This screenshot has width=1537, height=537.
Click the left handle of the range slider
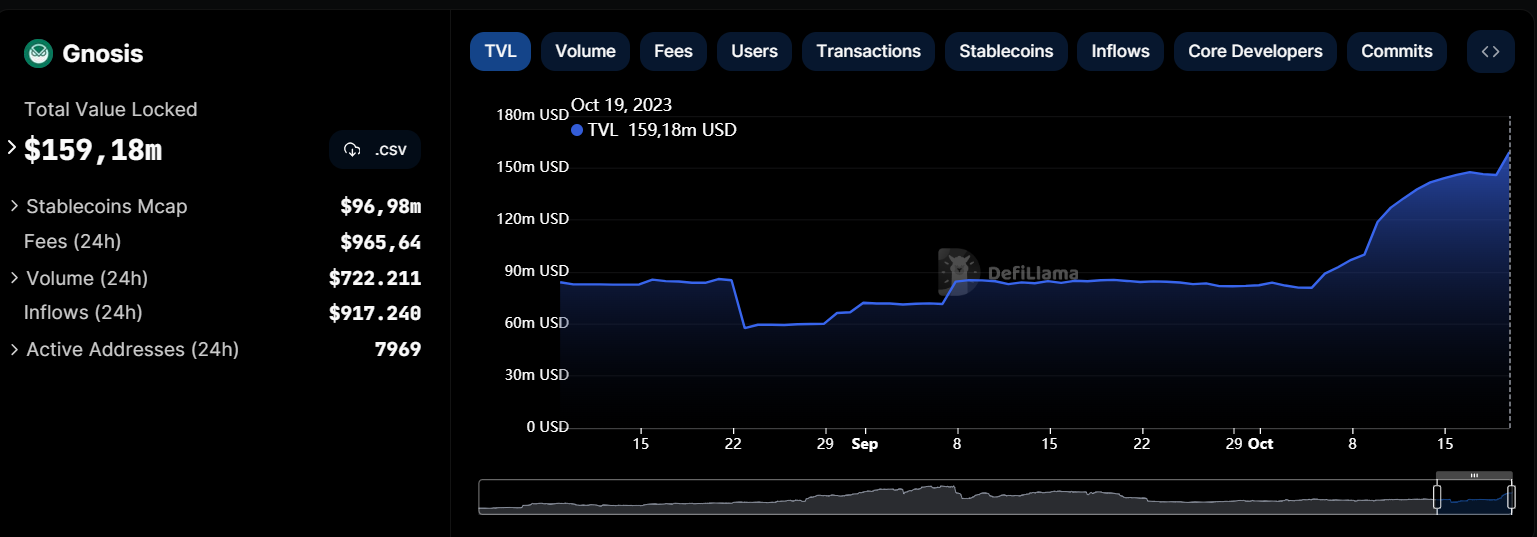pyautogui.click(x=1437, y=497)
